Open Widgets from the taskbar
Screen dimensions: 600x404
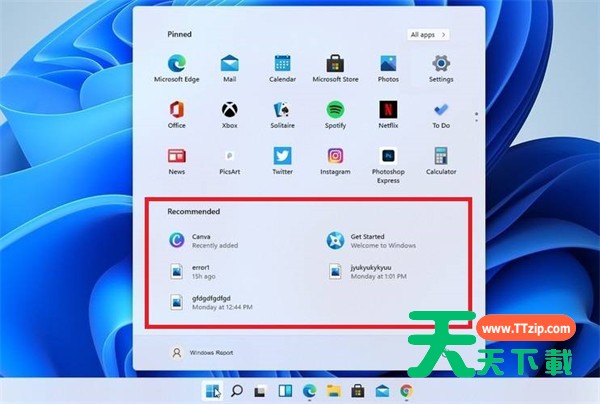(x=285, y=391)
